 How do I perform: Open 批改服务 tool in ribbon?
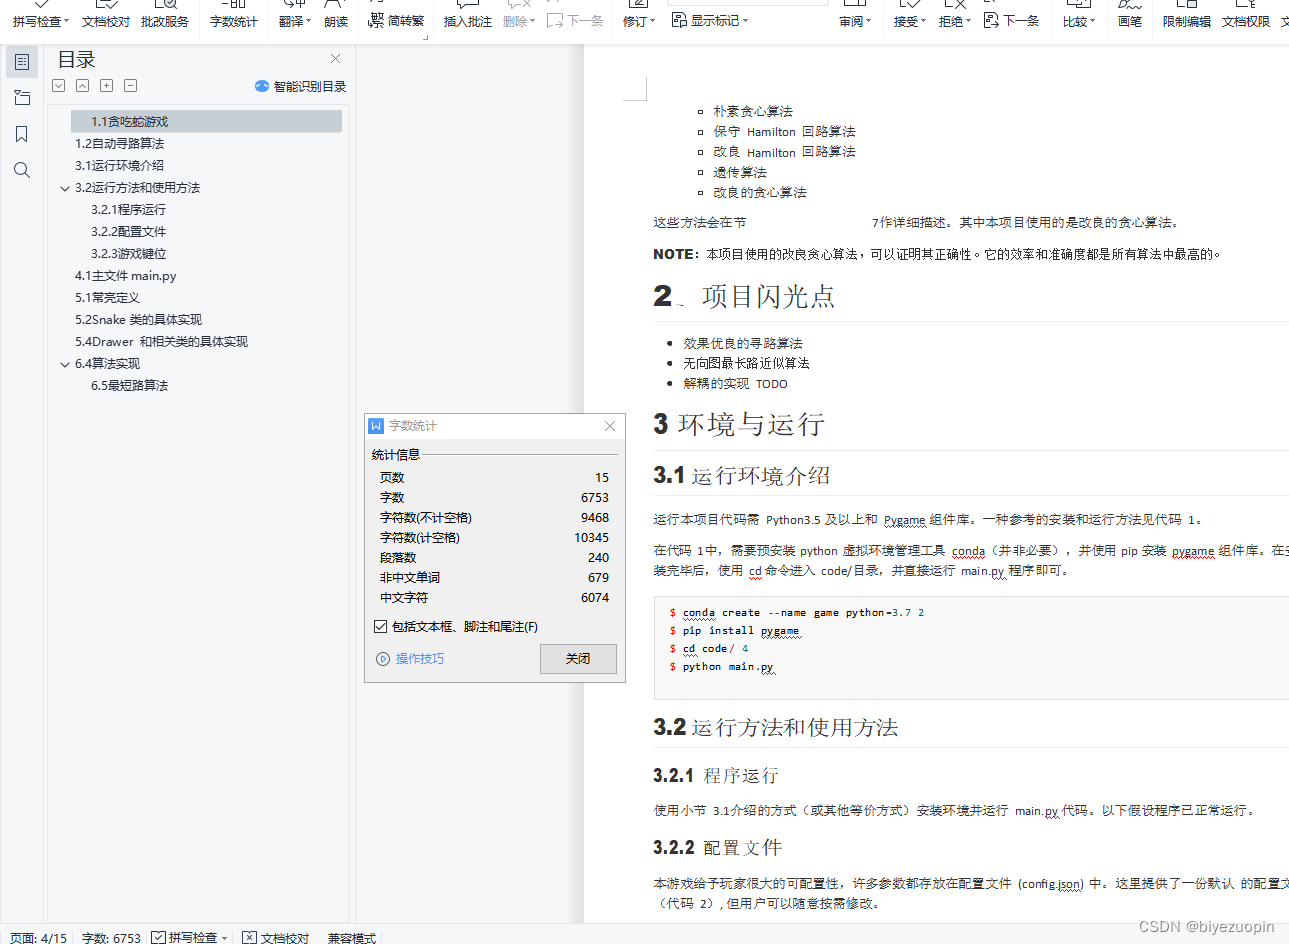pyautogui.click(x=165, y=15)
